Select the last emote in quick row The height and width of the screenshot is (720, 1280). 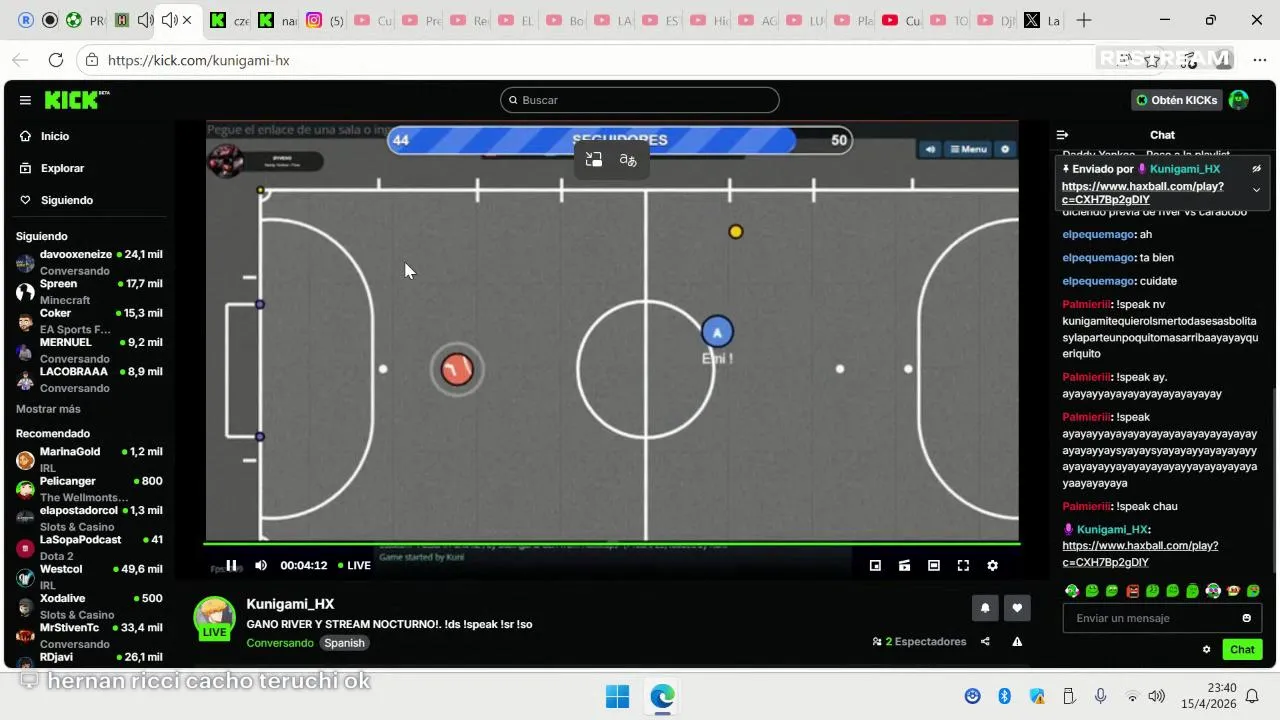[x=1253, y=591]
